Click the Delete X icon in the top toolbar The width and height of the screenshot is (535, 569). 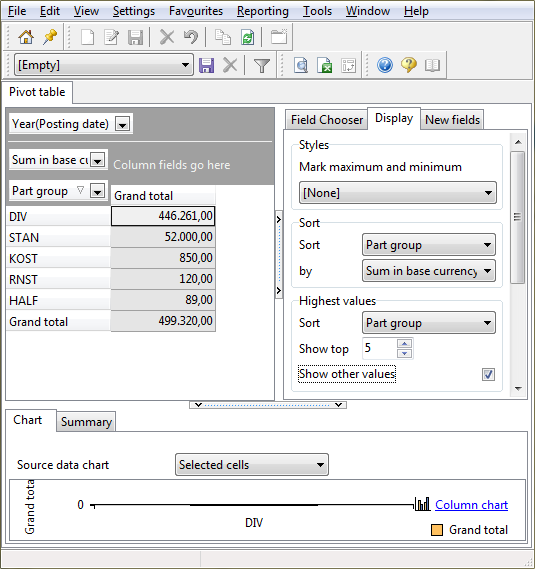(x=167, y=37)
